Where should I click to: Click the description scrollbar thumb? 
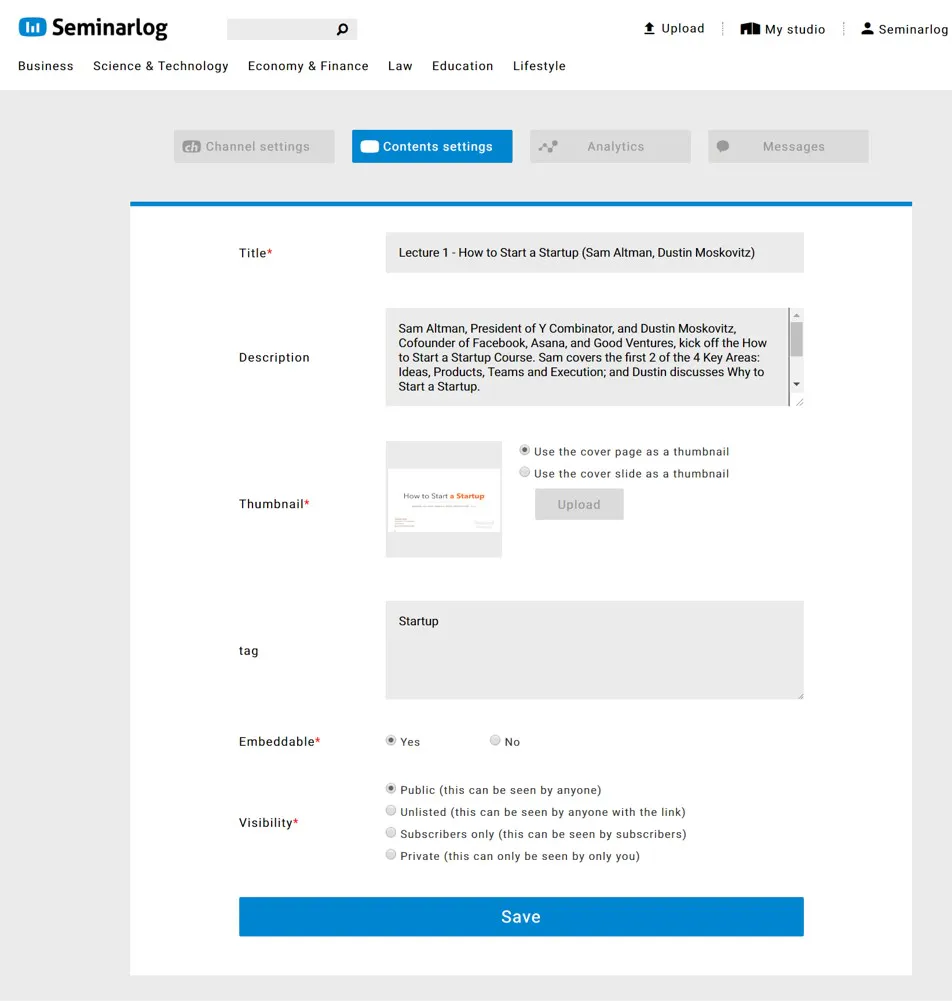797,339
